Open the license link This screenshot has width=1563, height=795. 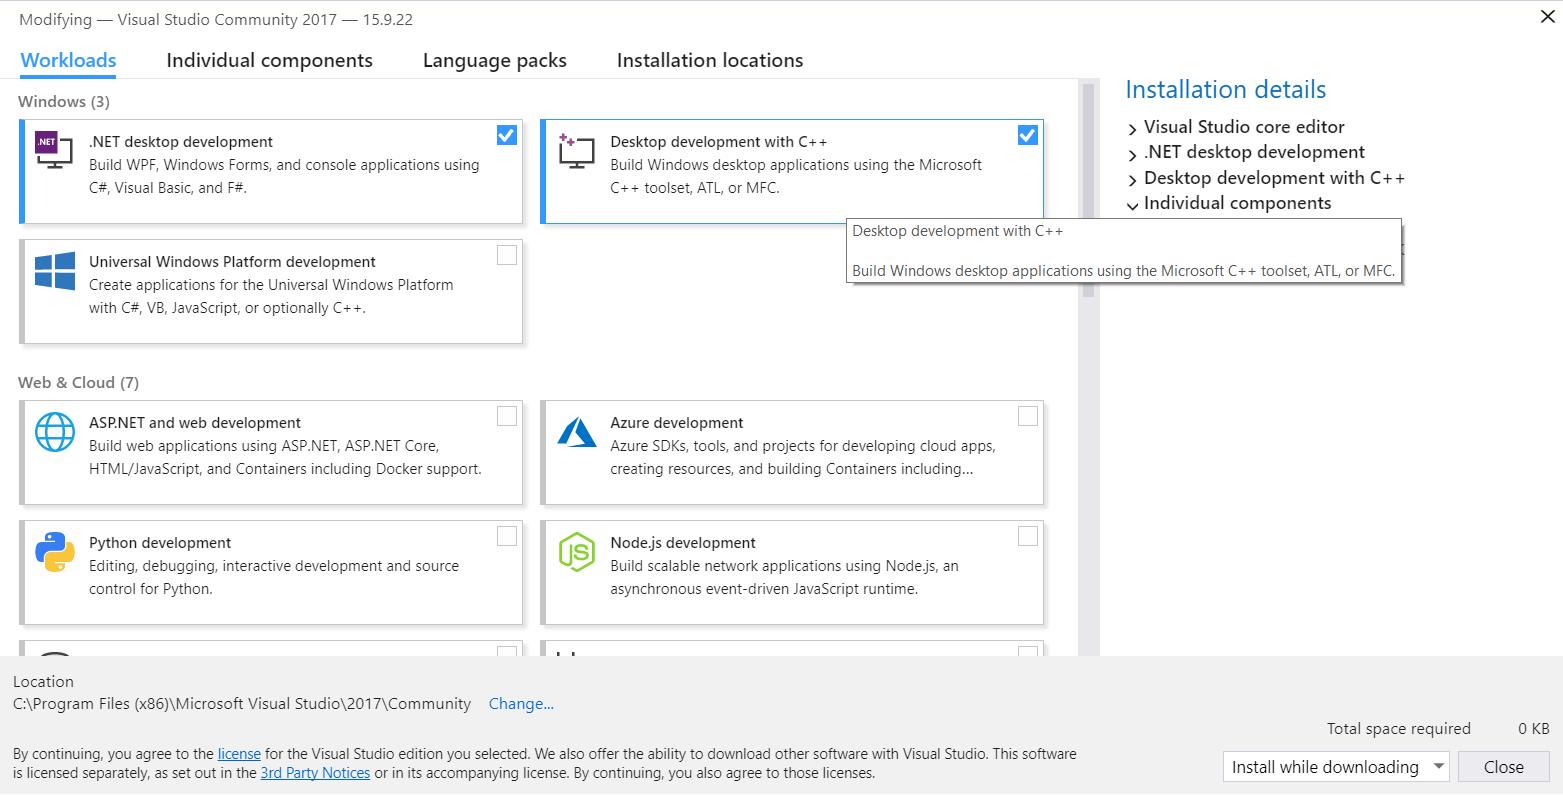click(x=239, y=754)
